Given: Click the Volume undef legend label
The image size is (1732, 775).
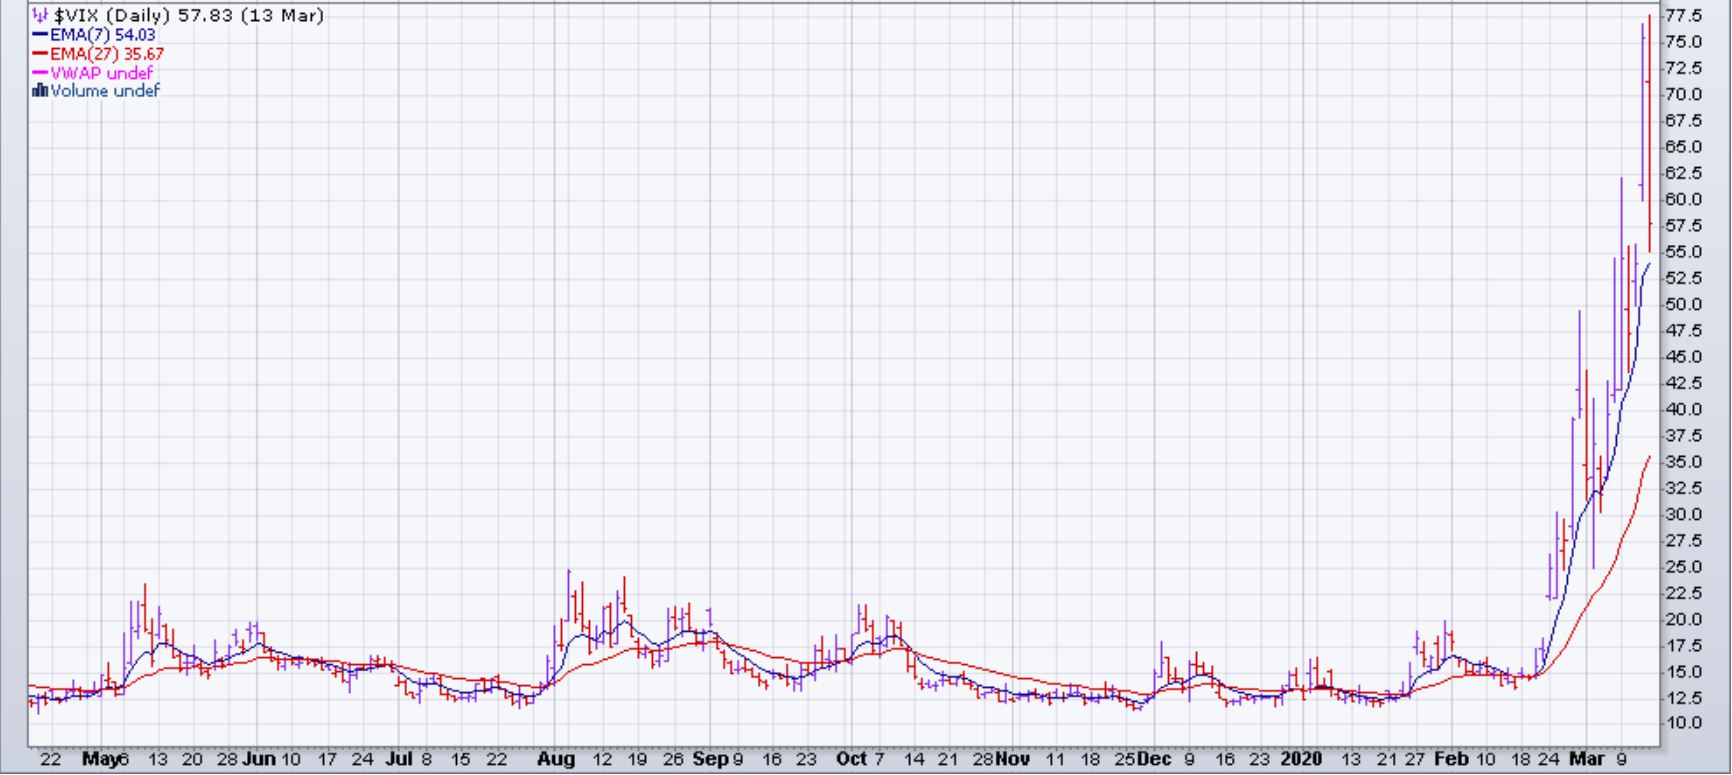Looking at the screenshot, I should tap(105, 91).
